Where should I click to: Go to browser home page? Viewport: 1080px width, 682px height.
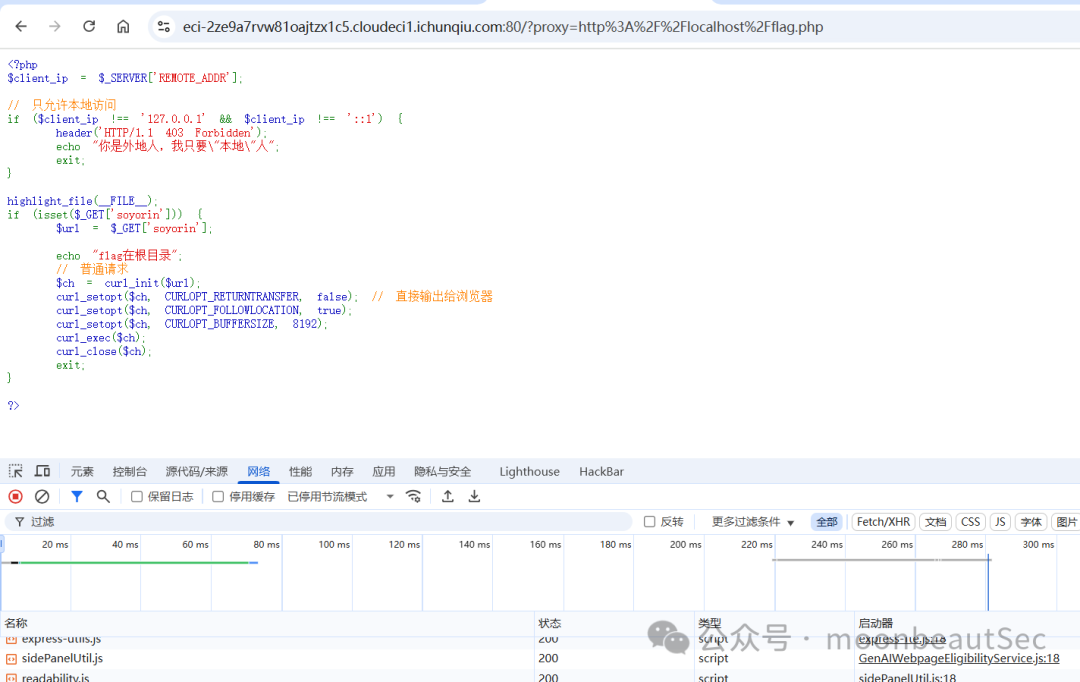click(x=123, y=27)
